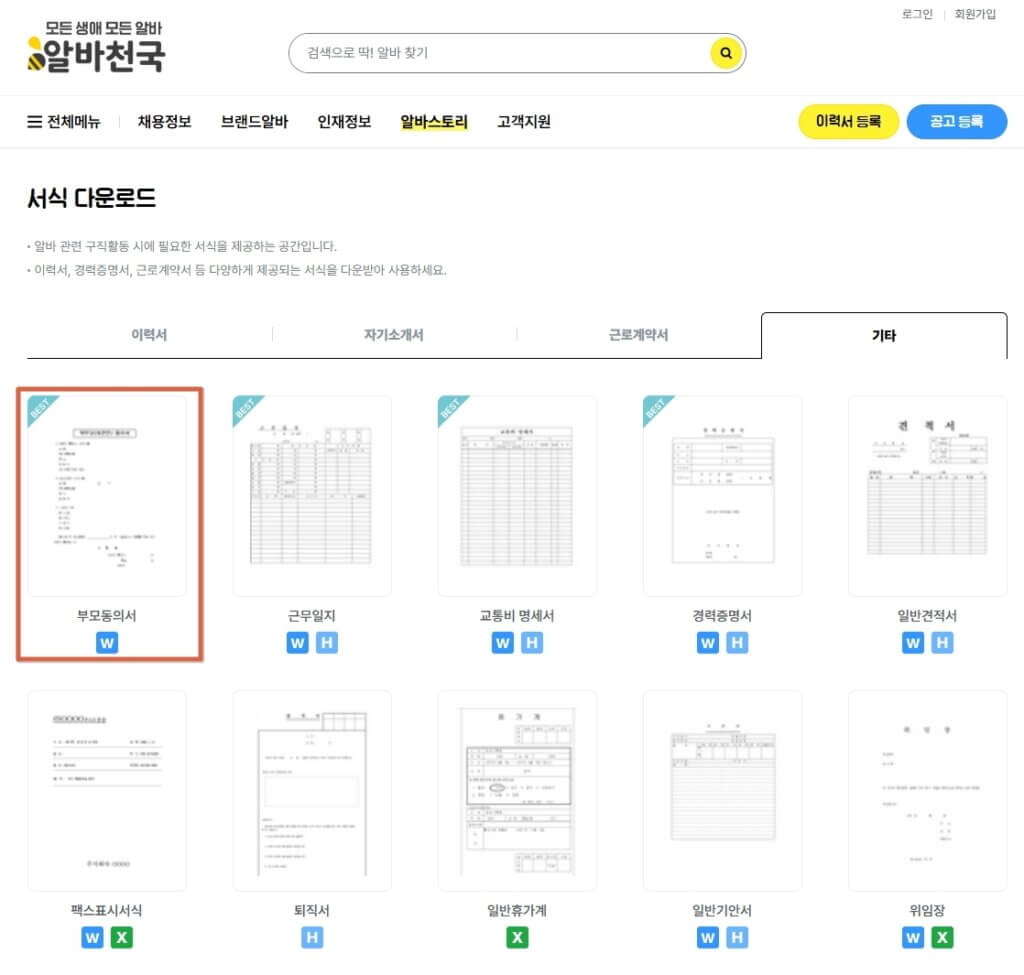1024x975 pixels.
Task: Open the 채용정보 menu
Action: [x=164, y=121]
